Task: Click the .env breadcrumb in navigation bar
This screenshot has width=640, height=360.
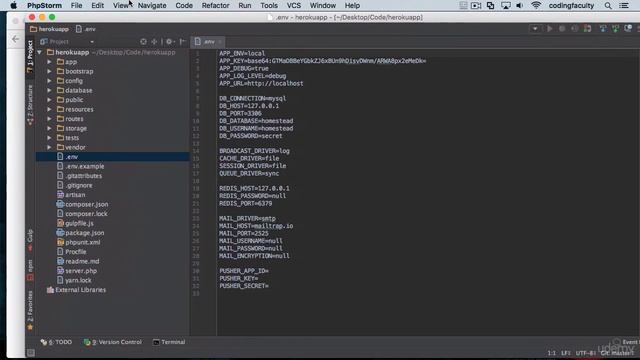Action: click(86, 29)
